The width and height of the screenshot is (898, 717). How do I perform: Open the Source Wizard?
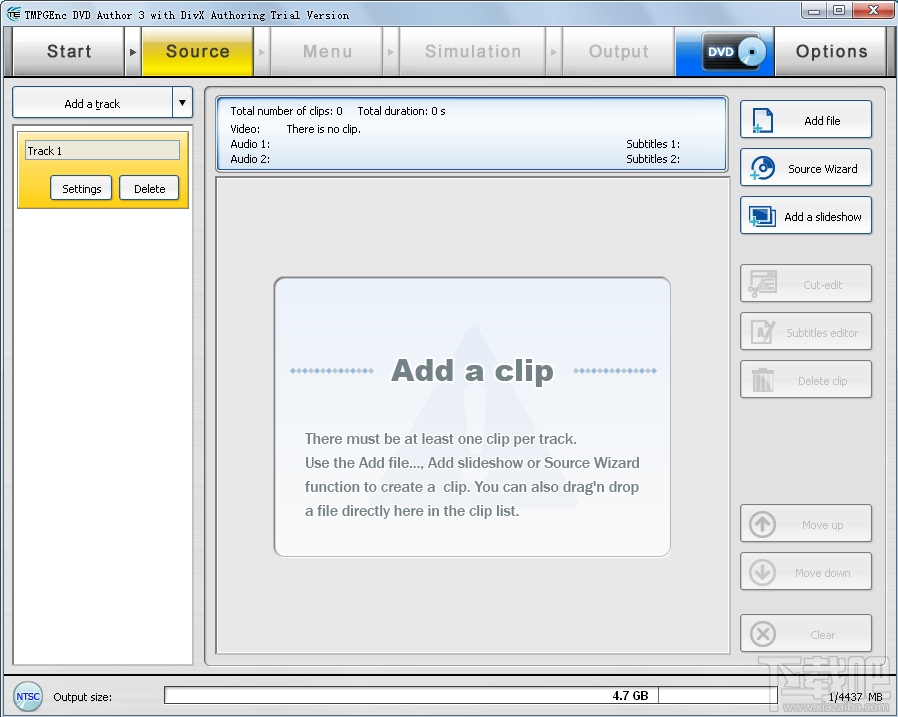[x=762, y=168]
